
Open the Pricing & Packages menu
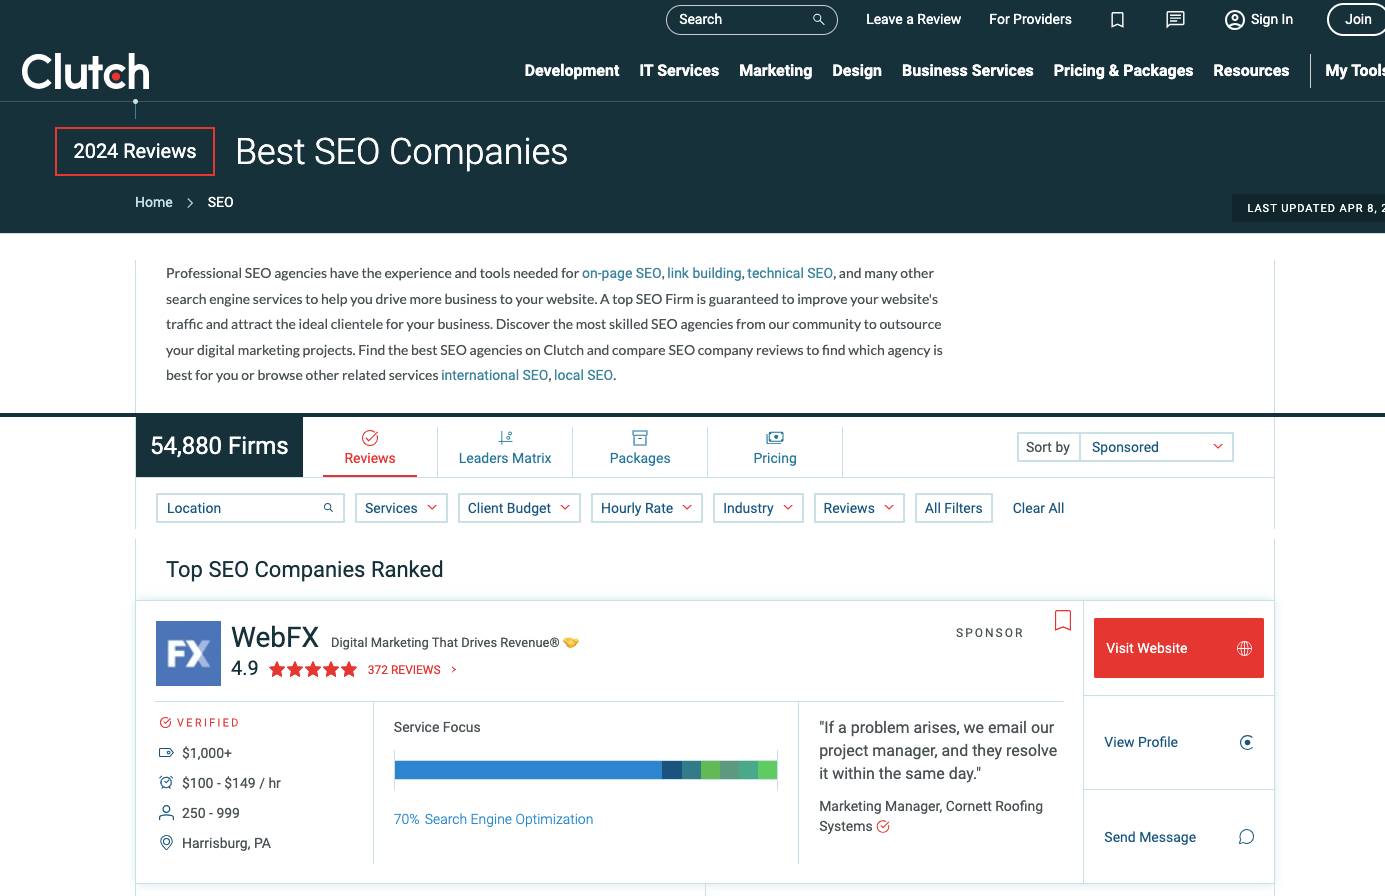coord(1123,71)
